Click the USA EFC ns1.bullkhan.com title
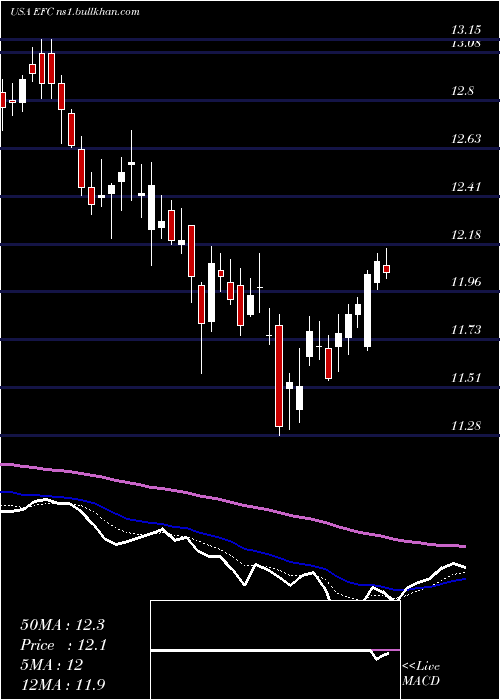The width and height of the screenshot is (500, 700). coord(75,12)
